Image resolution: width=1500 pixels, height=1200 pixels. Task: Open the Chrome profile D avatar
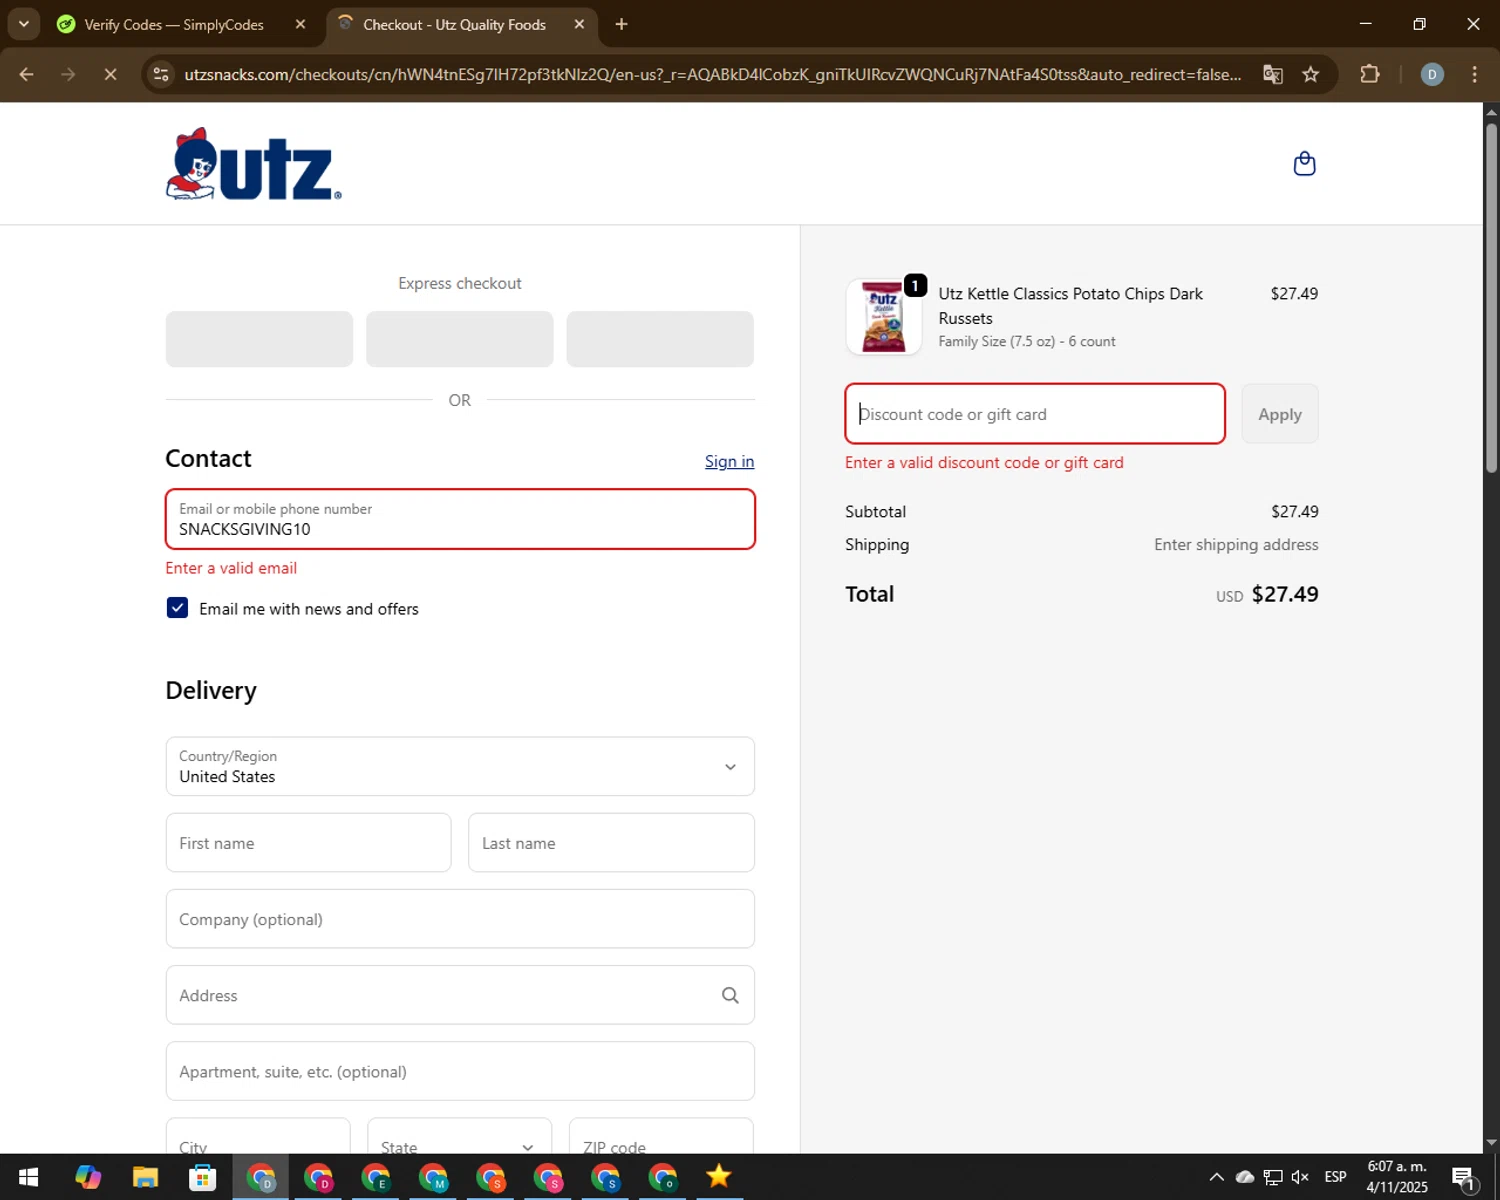point(1432,74)
